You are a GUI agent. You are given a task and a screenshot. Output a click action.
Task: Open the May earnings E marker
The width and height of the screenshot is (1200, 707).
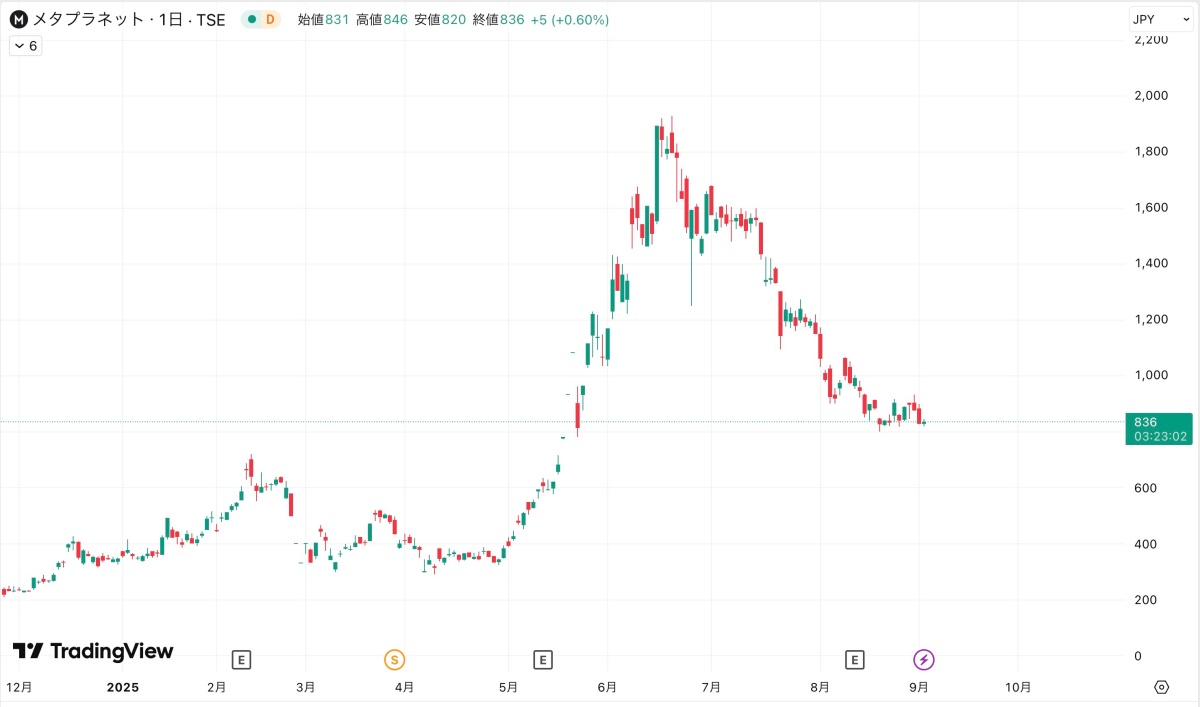(543, 659)
